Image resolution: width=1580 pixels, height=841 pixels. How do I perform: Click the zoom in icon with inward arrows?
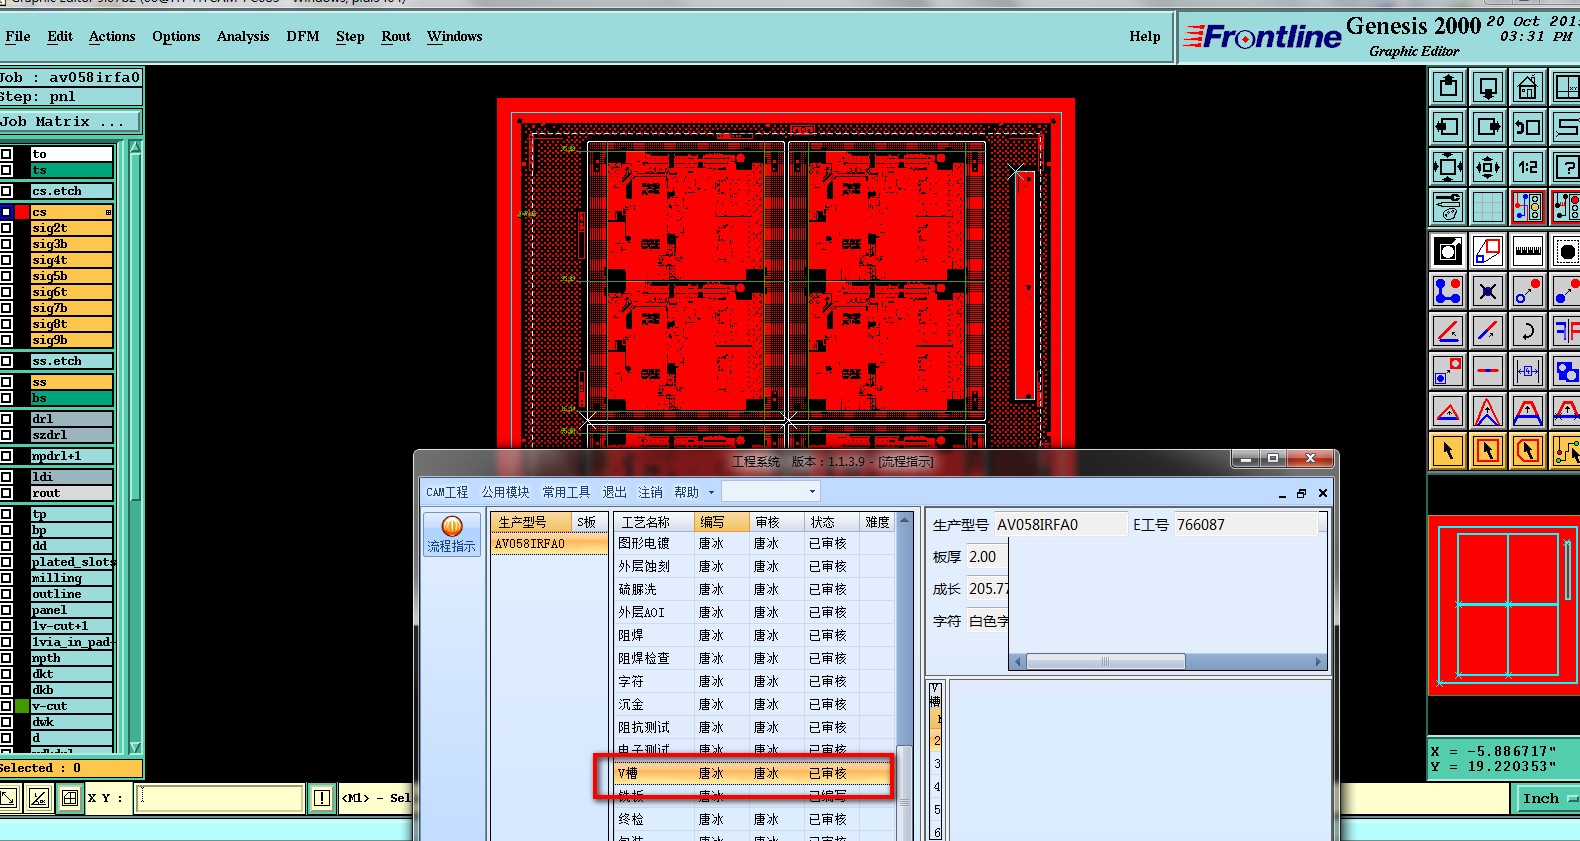click(x=1448, y=168)
